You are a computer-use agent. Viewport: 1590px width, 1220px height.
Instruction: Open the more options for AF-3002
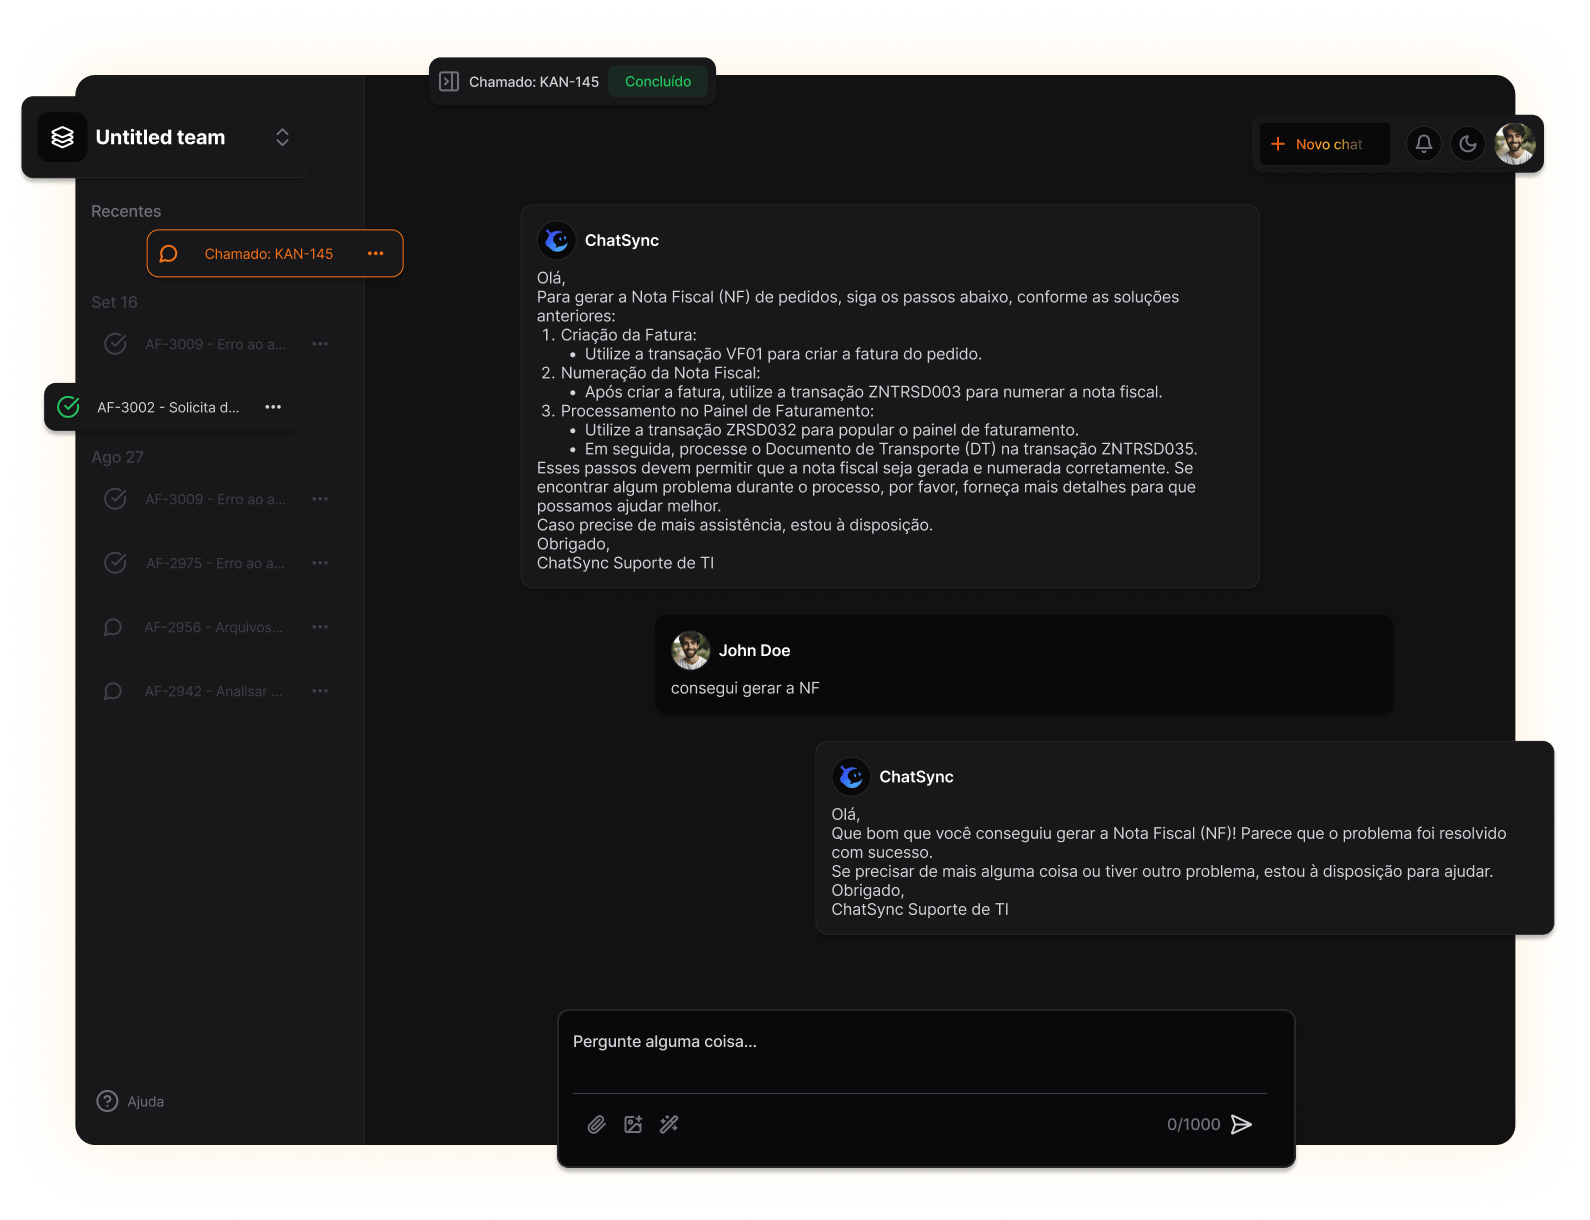pyautogui.click(x=273, y=407)
